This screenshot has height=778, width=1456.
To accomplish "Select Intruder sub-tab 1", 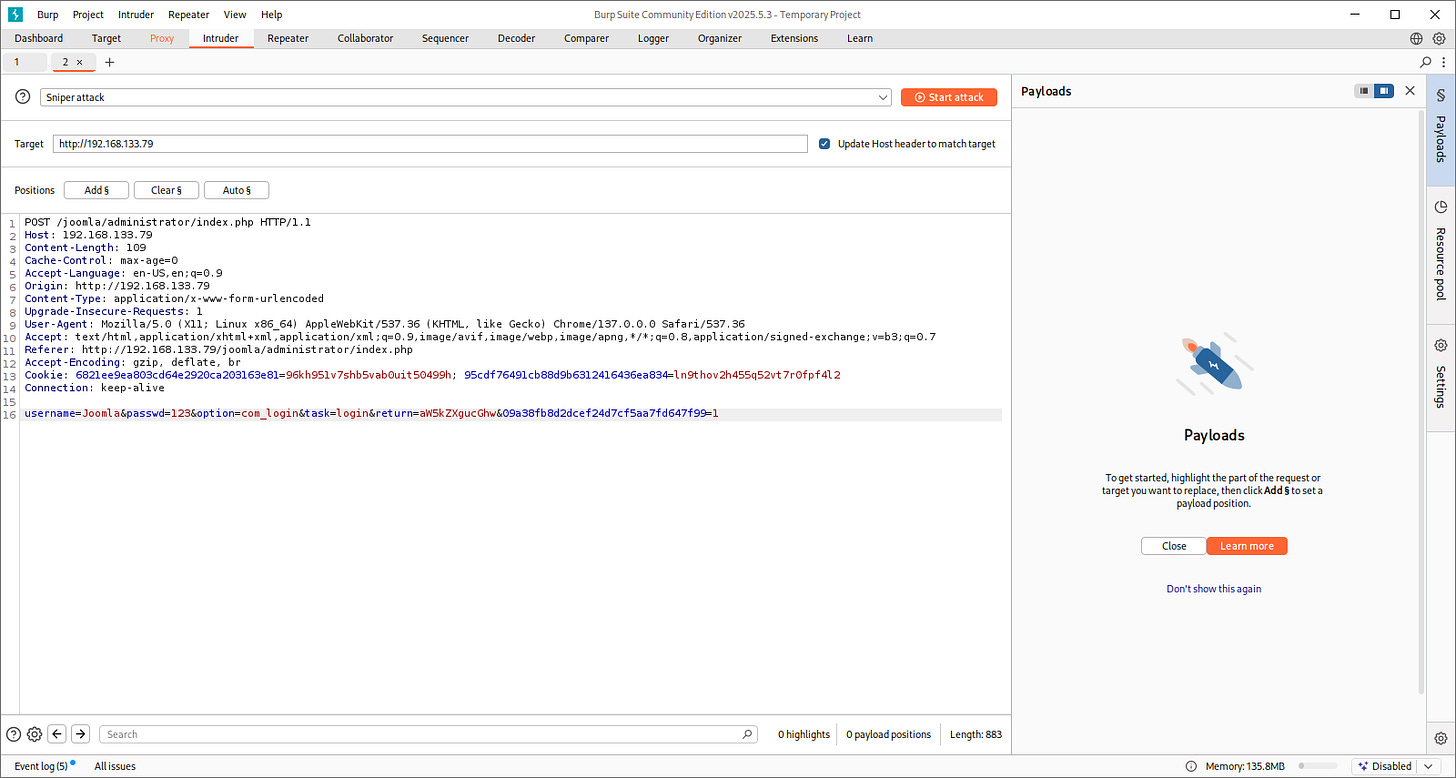I will (x=24, y=62).
